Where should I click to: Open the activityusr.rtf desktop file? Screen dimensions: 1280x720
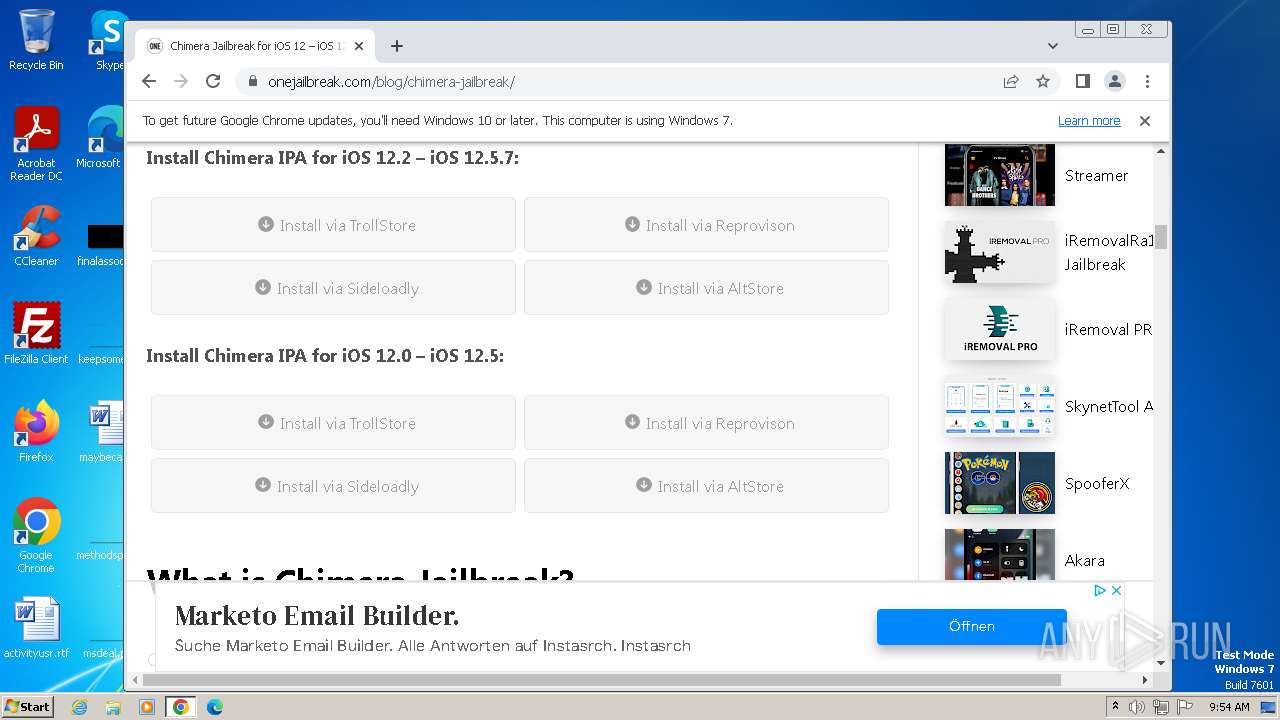[x=36, y=628]
